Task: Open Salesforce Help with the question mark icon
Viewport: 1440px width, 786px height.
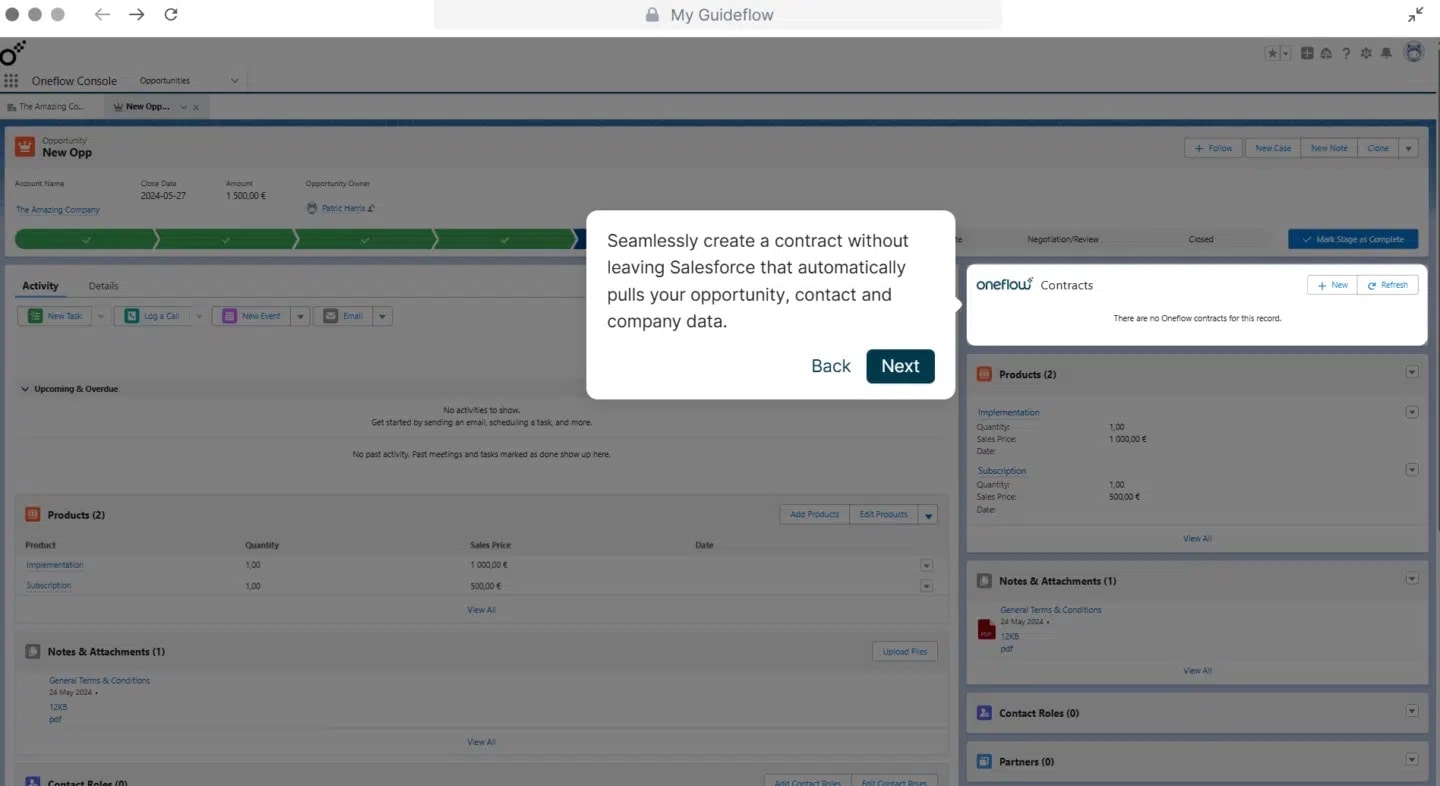Action: (x=1346, y=53)
